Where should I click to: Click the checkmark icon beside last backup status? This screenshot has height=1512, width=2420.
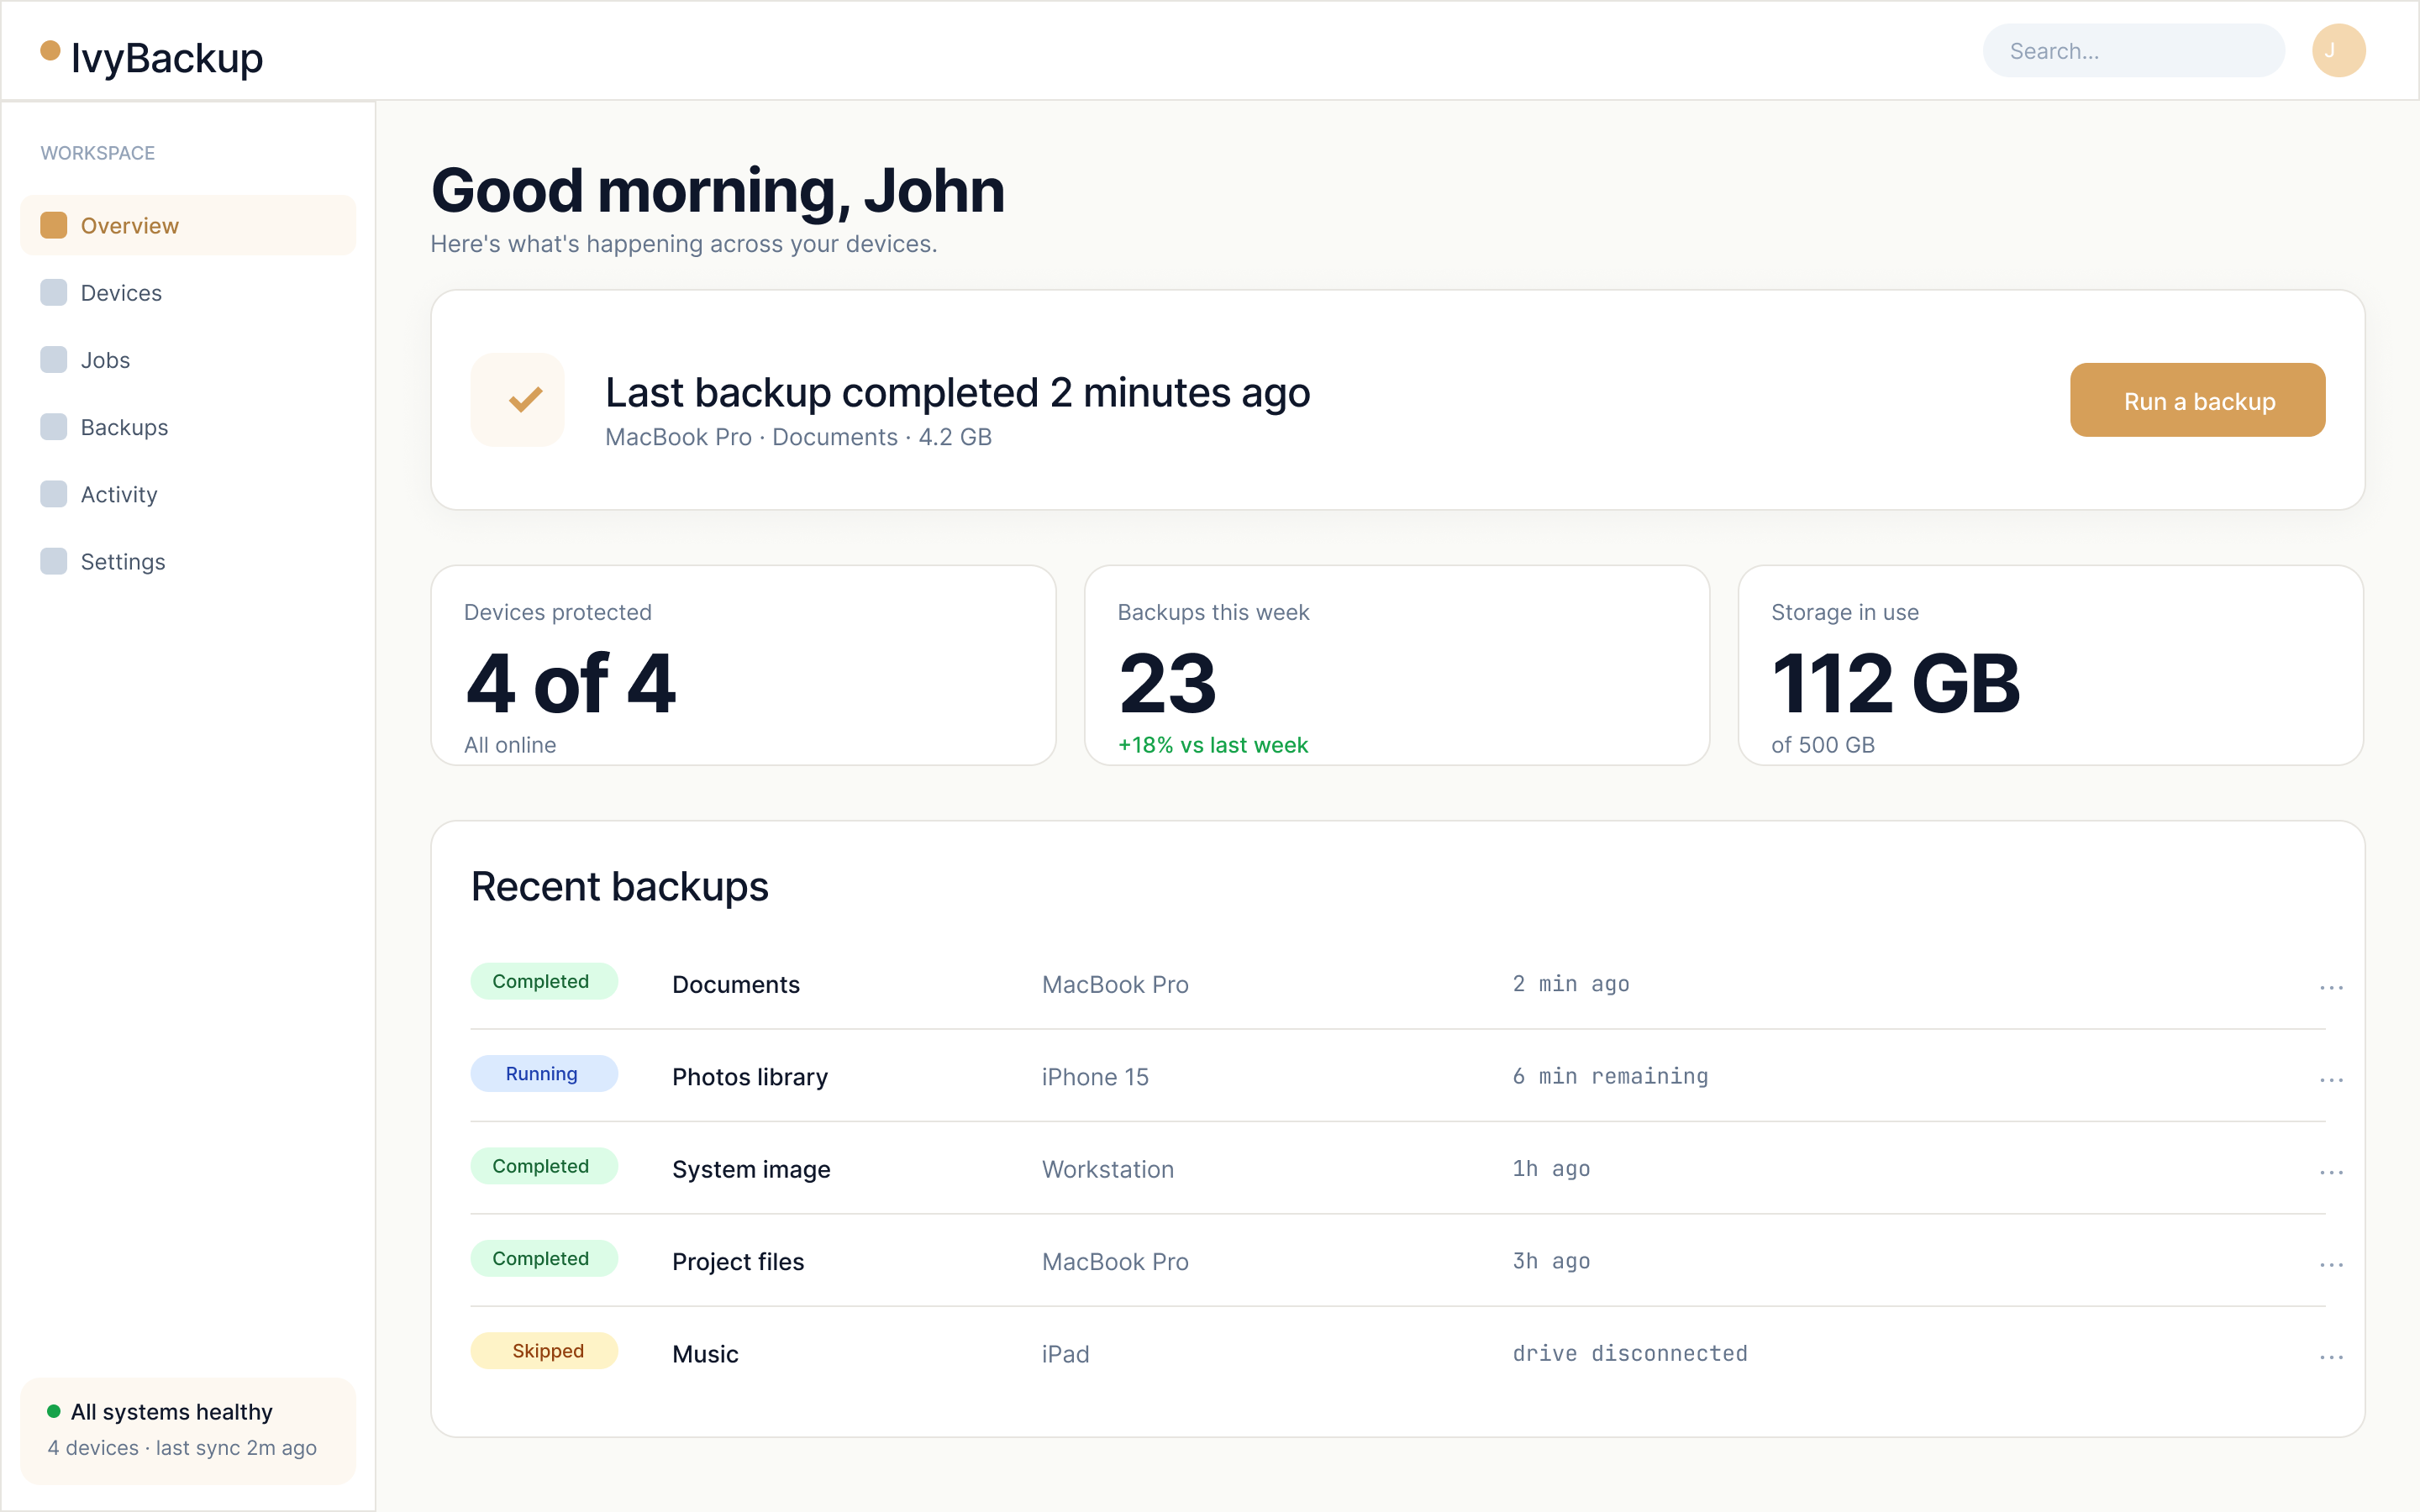coord(517,399)
